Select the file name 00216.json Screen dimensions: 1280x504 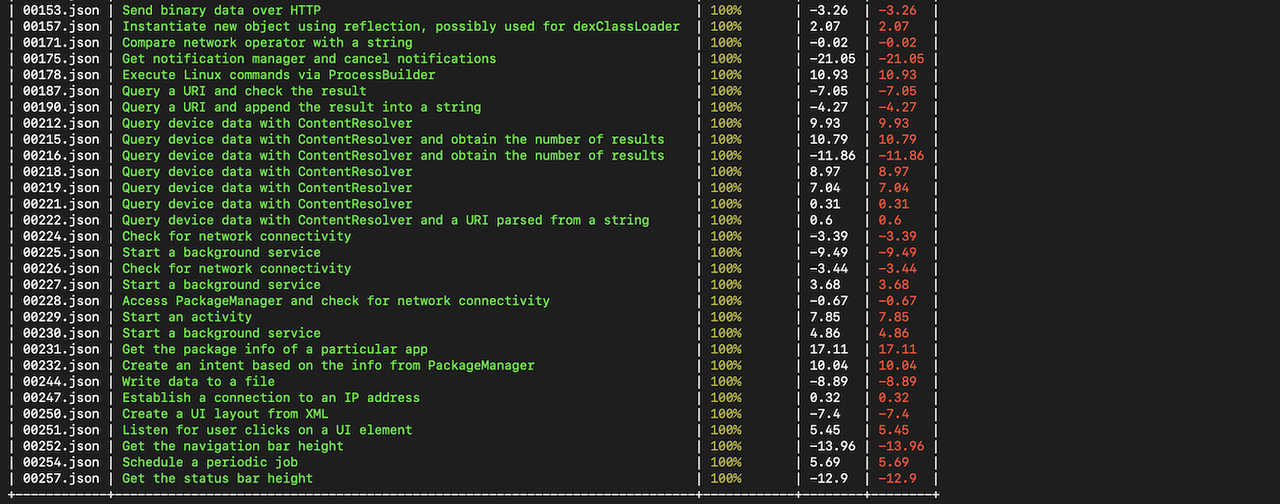pos(61,155)
